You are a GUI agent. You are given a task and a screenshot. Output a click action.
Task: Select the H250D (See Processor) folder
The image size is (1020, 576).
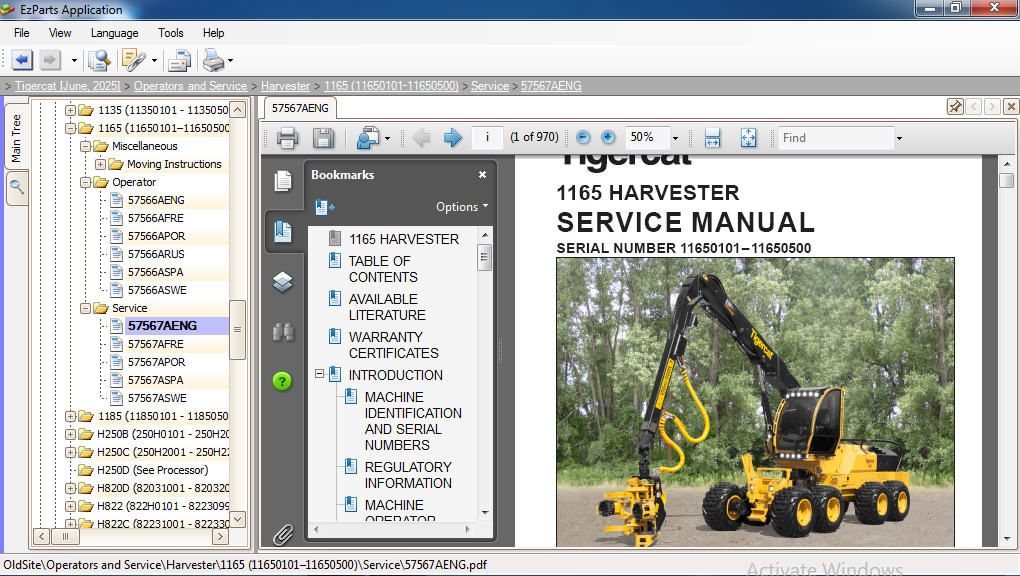tap(152, 470)
